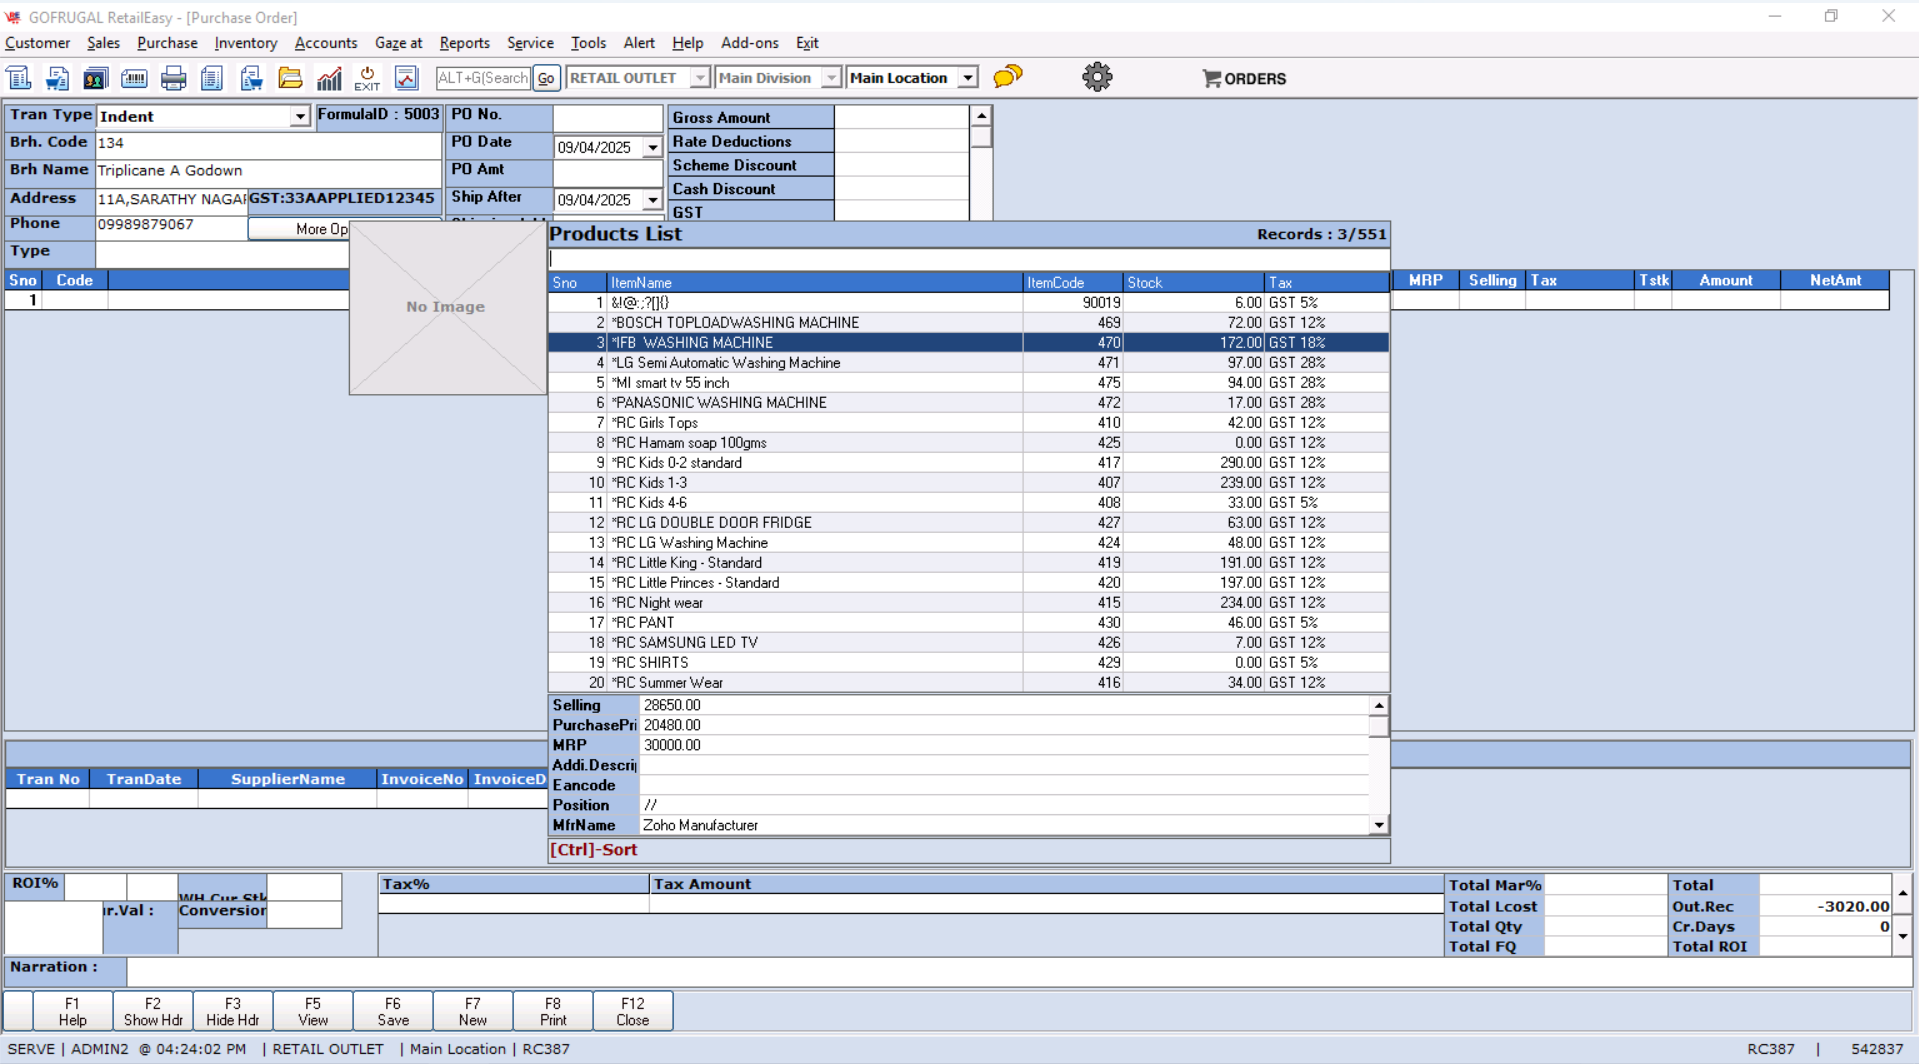Open the settings gear icon
This screenshot has height=1064, width=1919.
[x=1097, y=77]
